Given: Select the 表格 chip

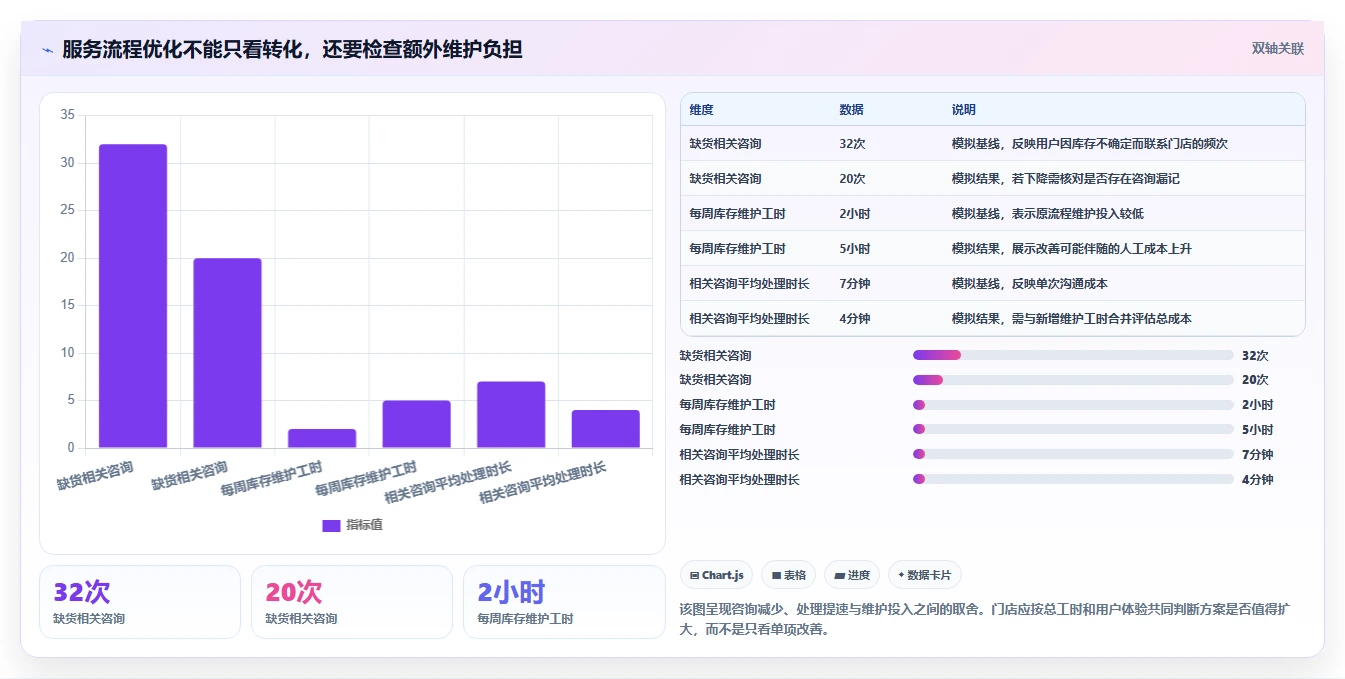Looking at the screenshot, I should coord(789,575).
